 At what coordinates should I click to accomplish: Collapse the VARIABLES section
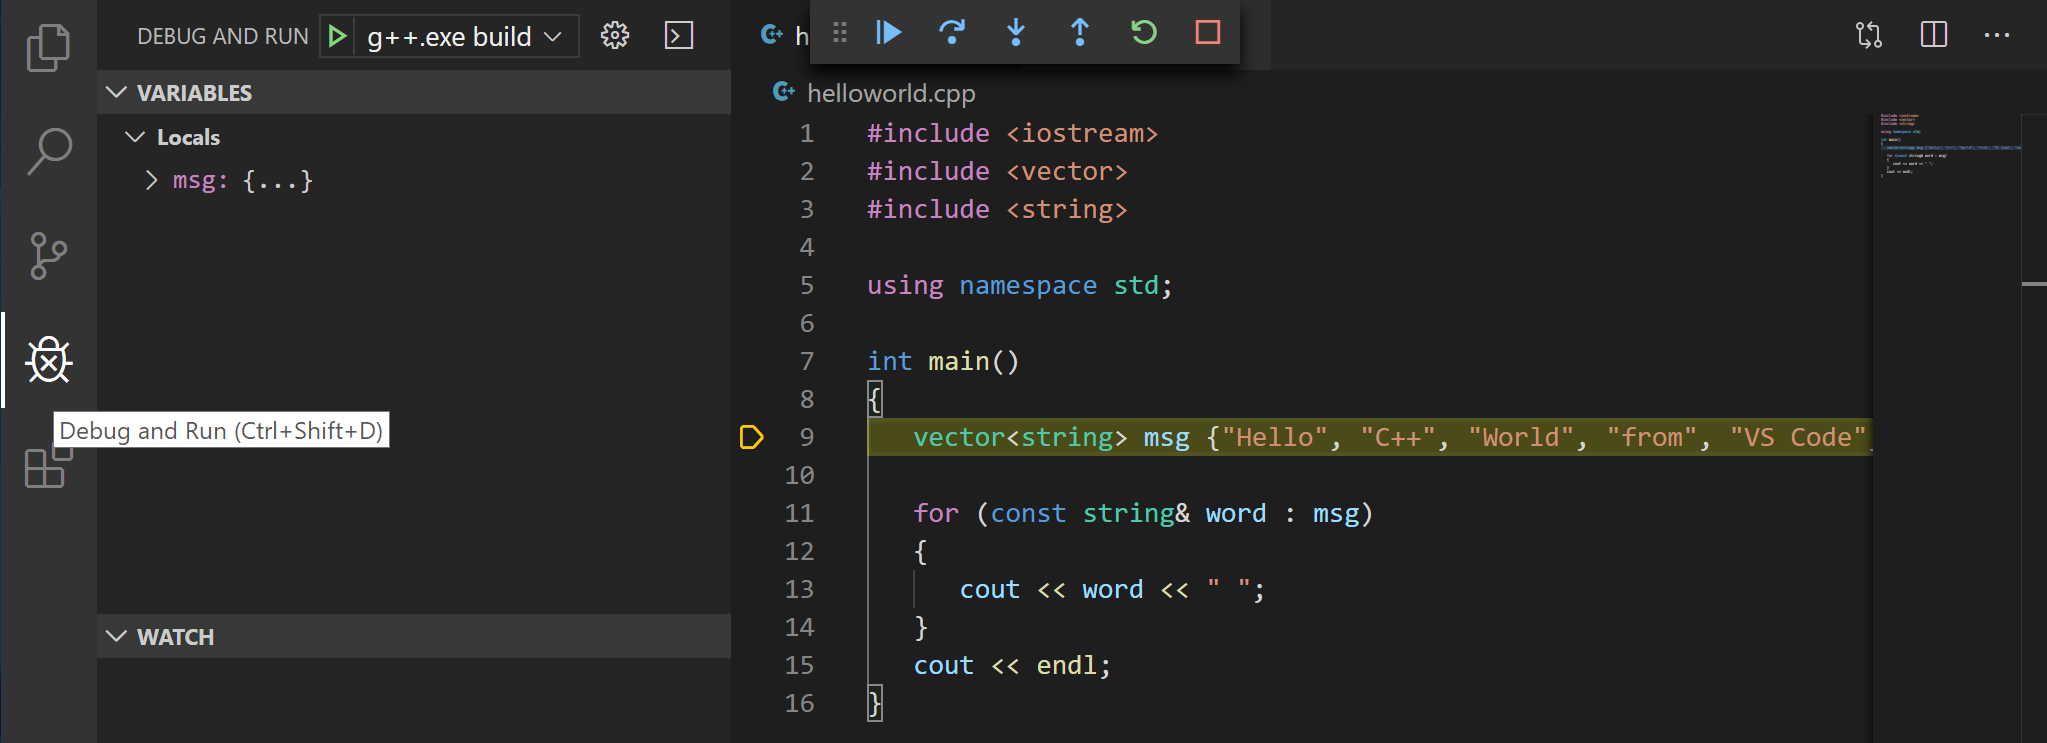pyautogui.click(x=117, y=93)
